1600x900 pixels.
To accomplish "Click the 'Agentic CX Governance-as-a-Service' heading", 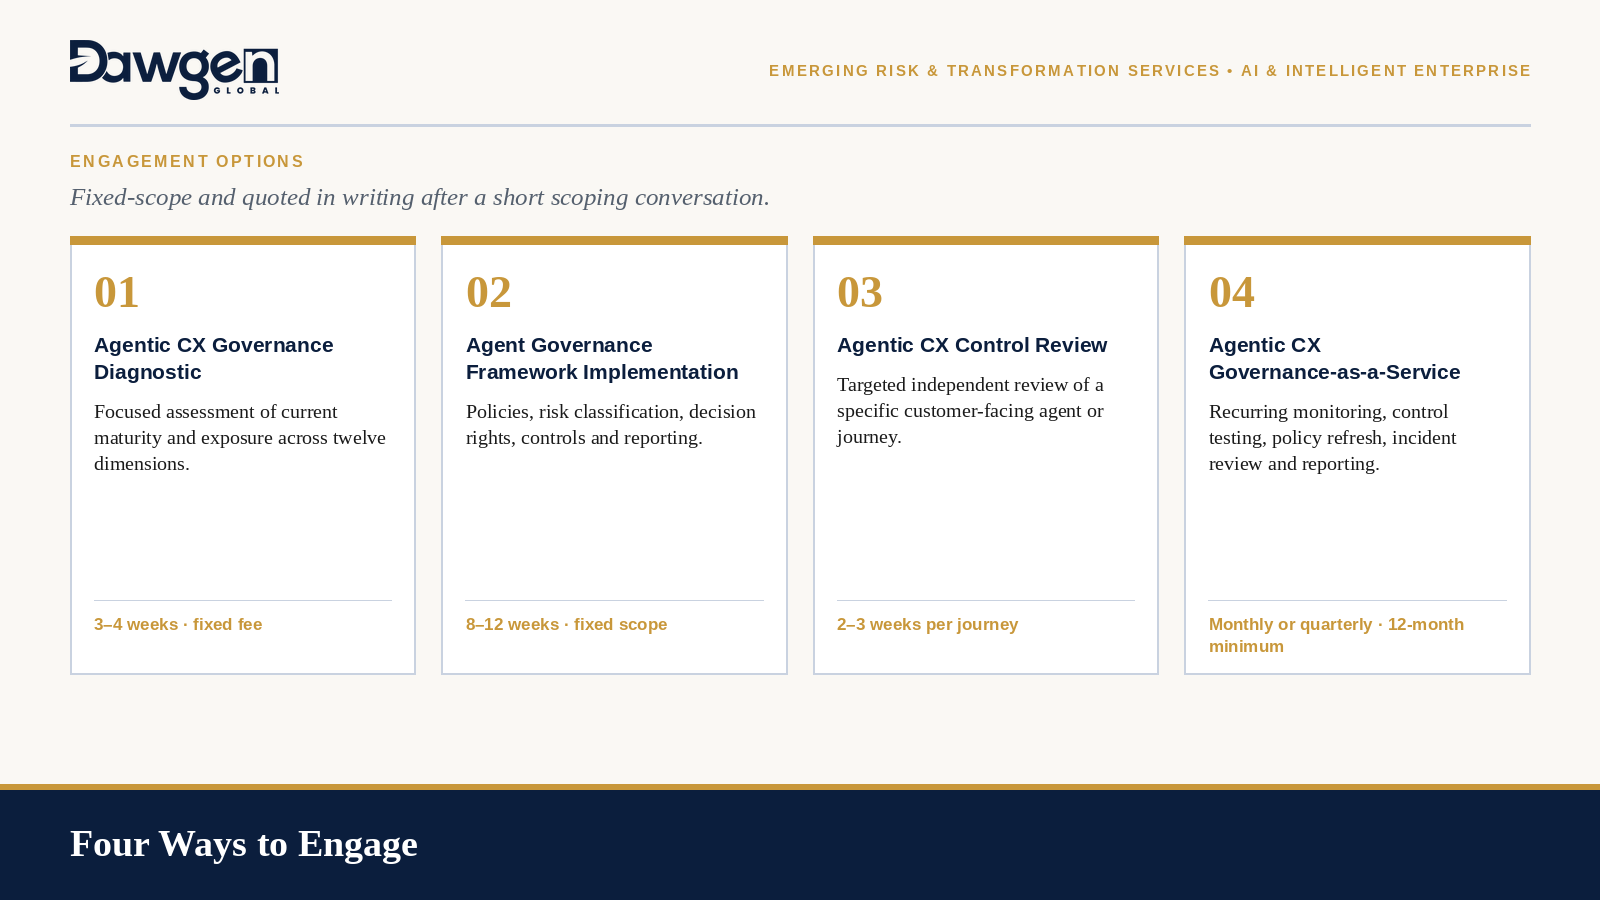I will 1334,358.
